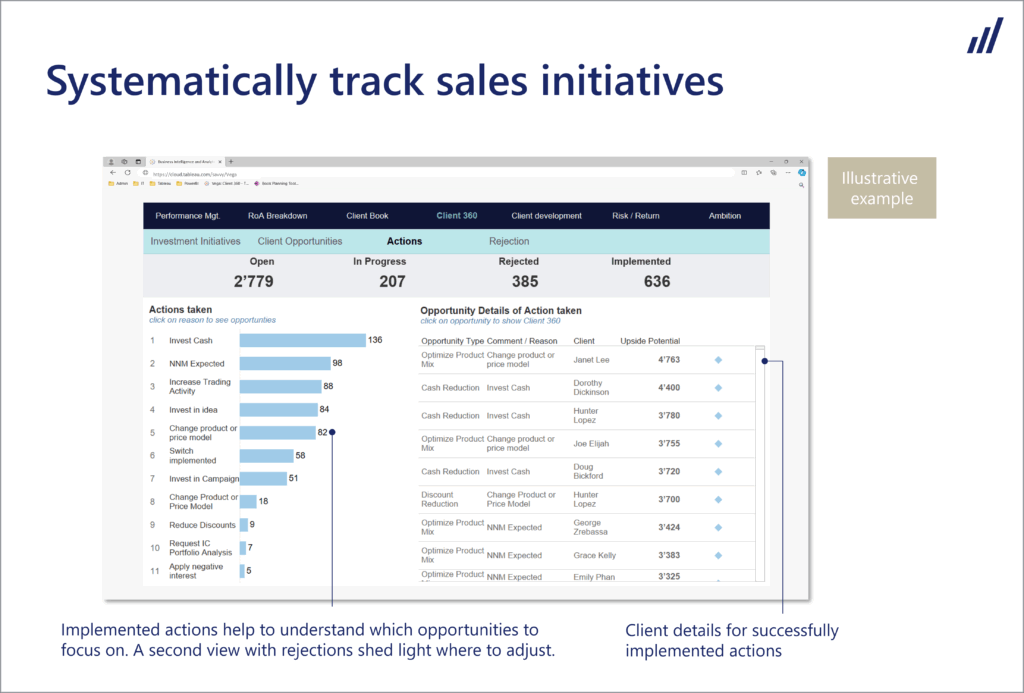Click the diamond marker for Grace Kelly
The width and height of the screenshot is (1024, 693).
pyautogui.click(x=718, y=555)
